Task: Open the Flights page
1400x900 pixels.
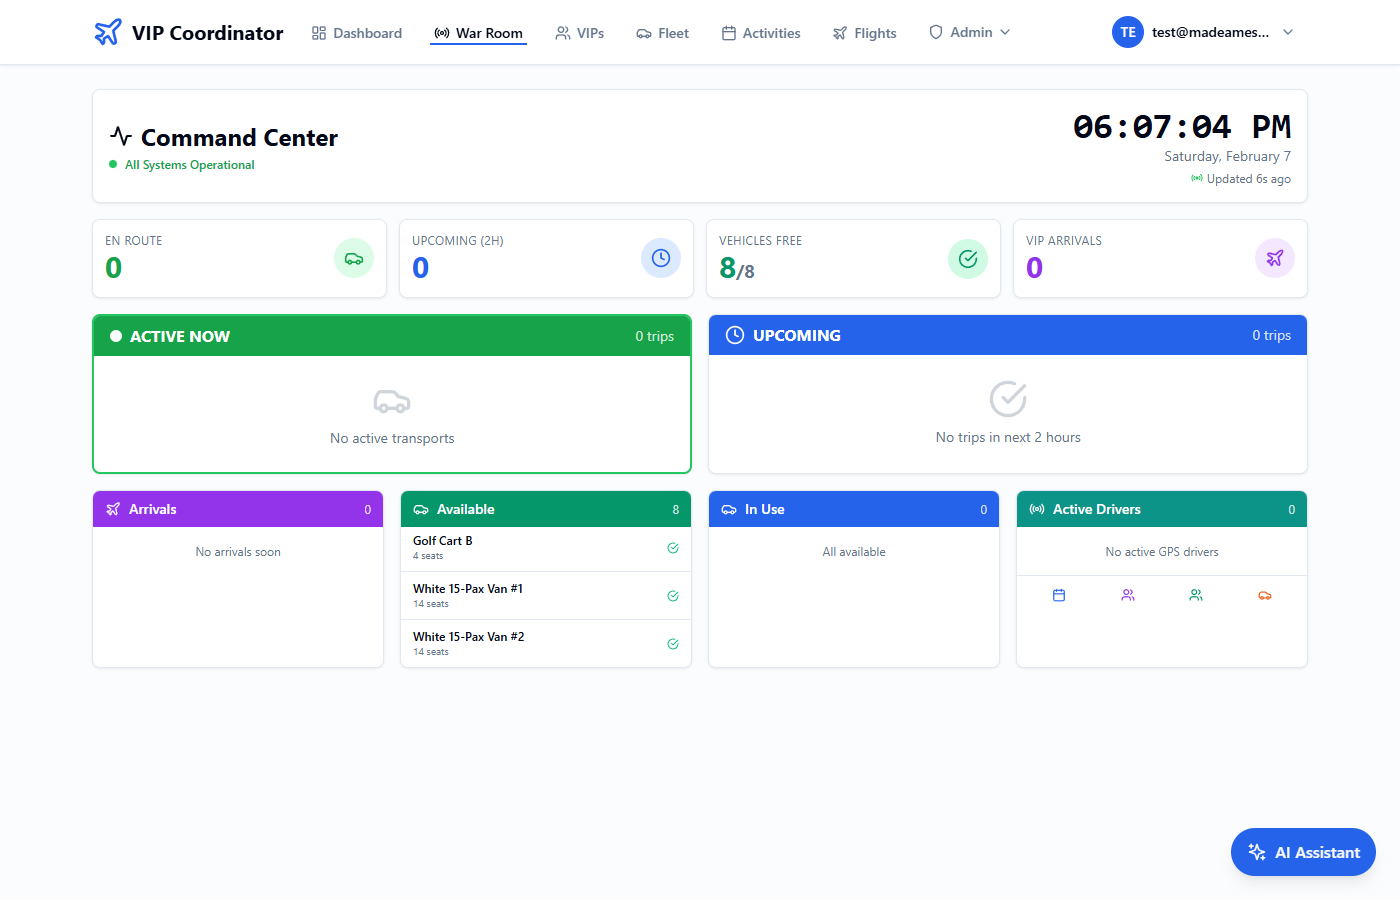Action: (x=864, y=33)
